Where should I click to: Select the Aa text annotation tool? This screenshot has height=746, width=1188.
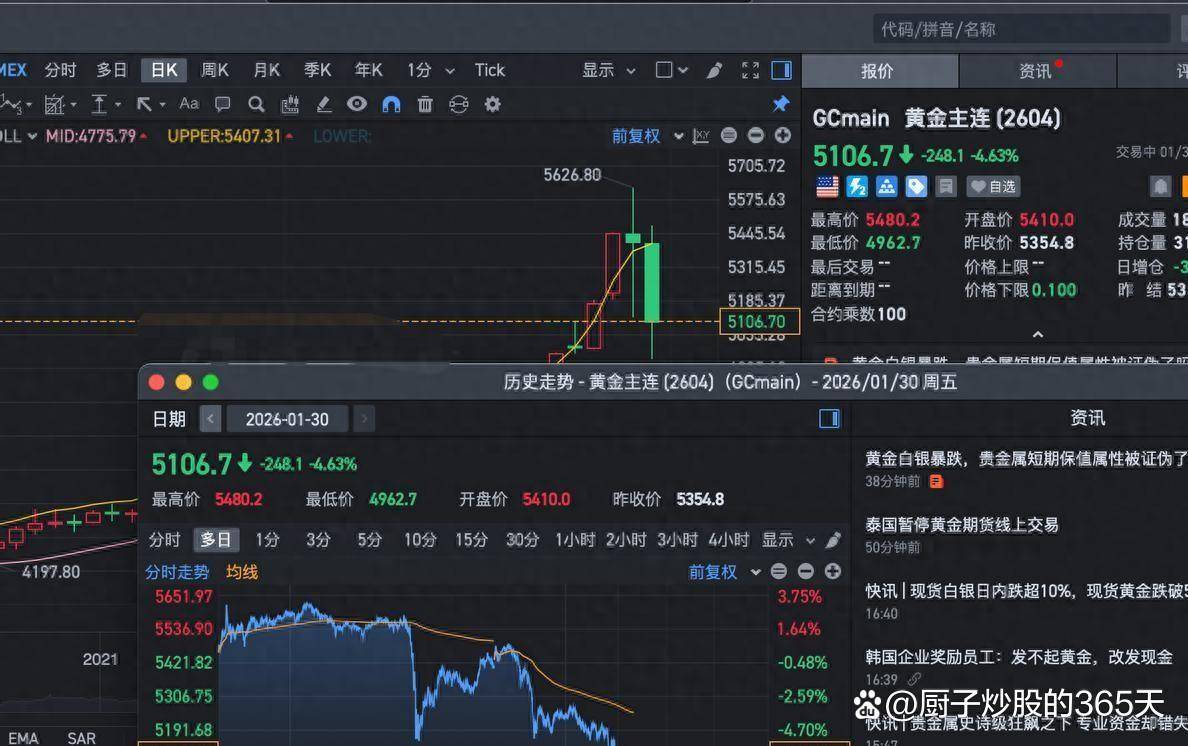click(x=189, y=104)
